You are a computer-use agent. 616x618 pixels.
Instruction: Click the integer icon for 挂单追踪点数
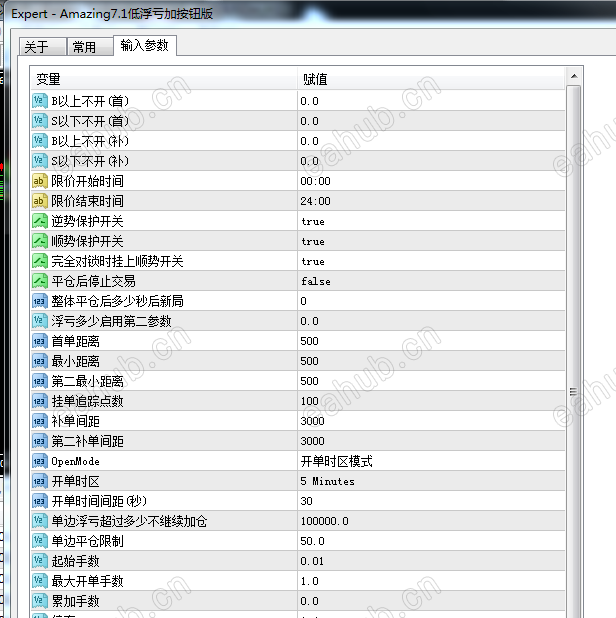(x=39, y=401)
